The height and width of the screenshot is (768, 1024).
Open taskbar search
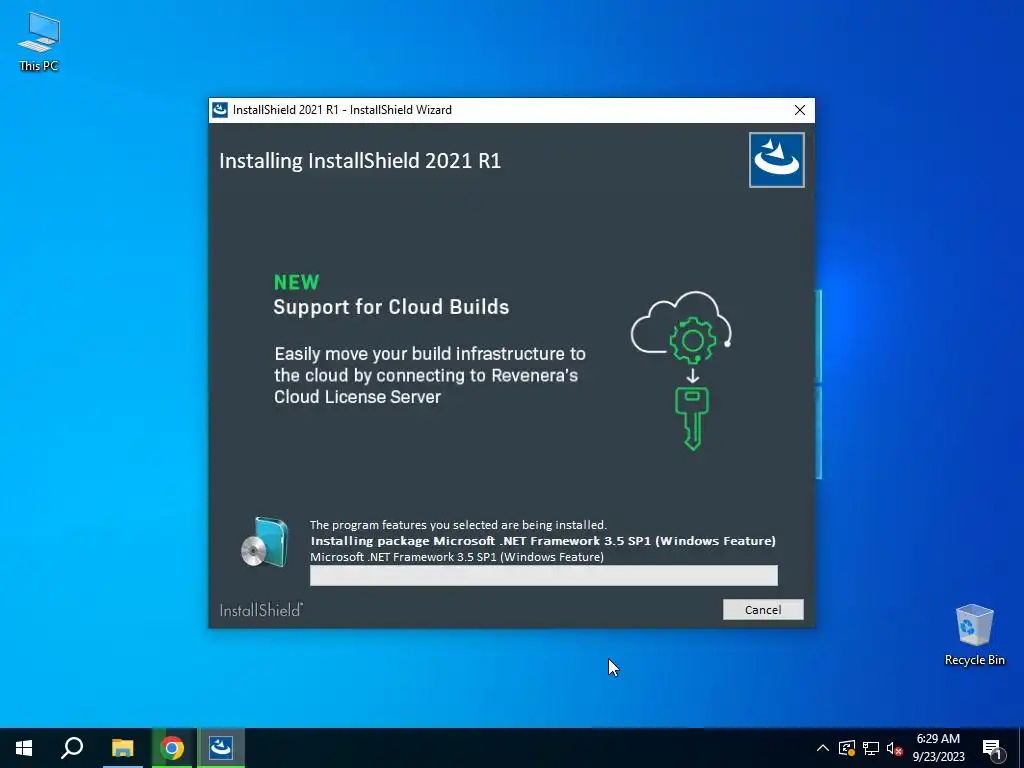72,748
